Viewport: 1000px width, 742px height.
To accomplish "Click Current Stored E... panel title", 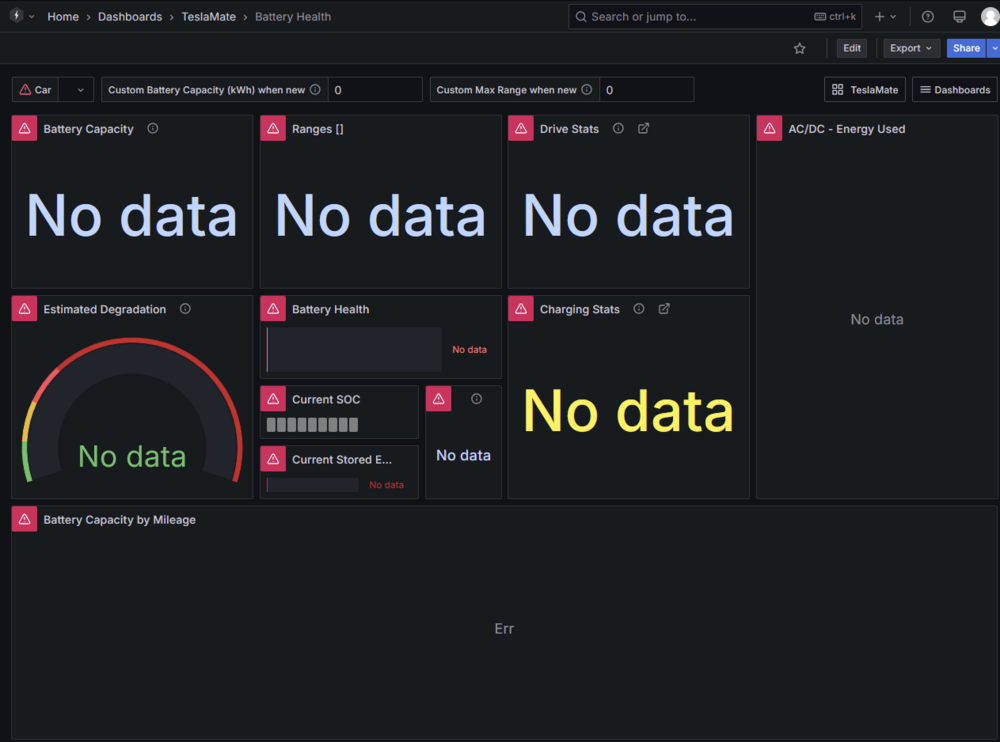I will (x=342, y=459).
